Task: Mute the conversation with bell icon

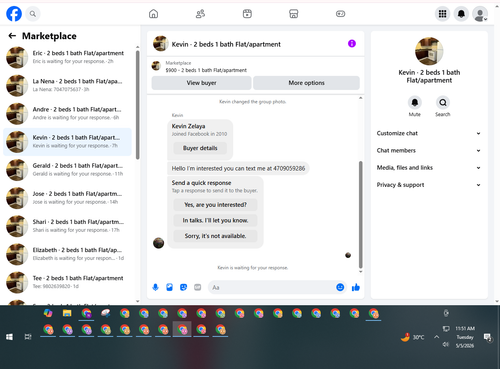Action: coord(415,103)
